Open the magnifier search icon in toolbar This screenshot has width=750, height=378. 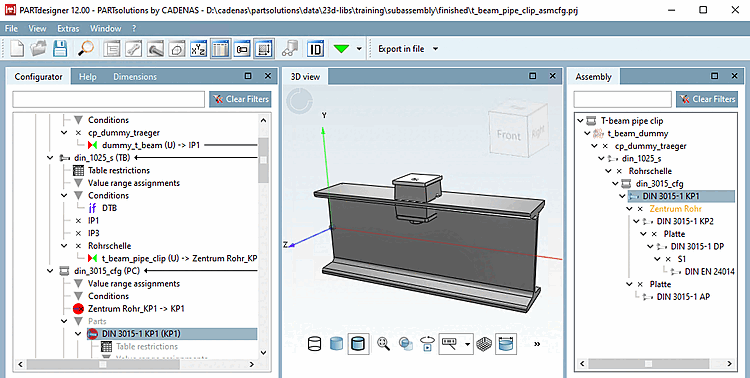[x=86, y=49]
